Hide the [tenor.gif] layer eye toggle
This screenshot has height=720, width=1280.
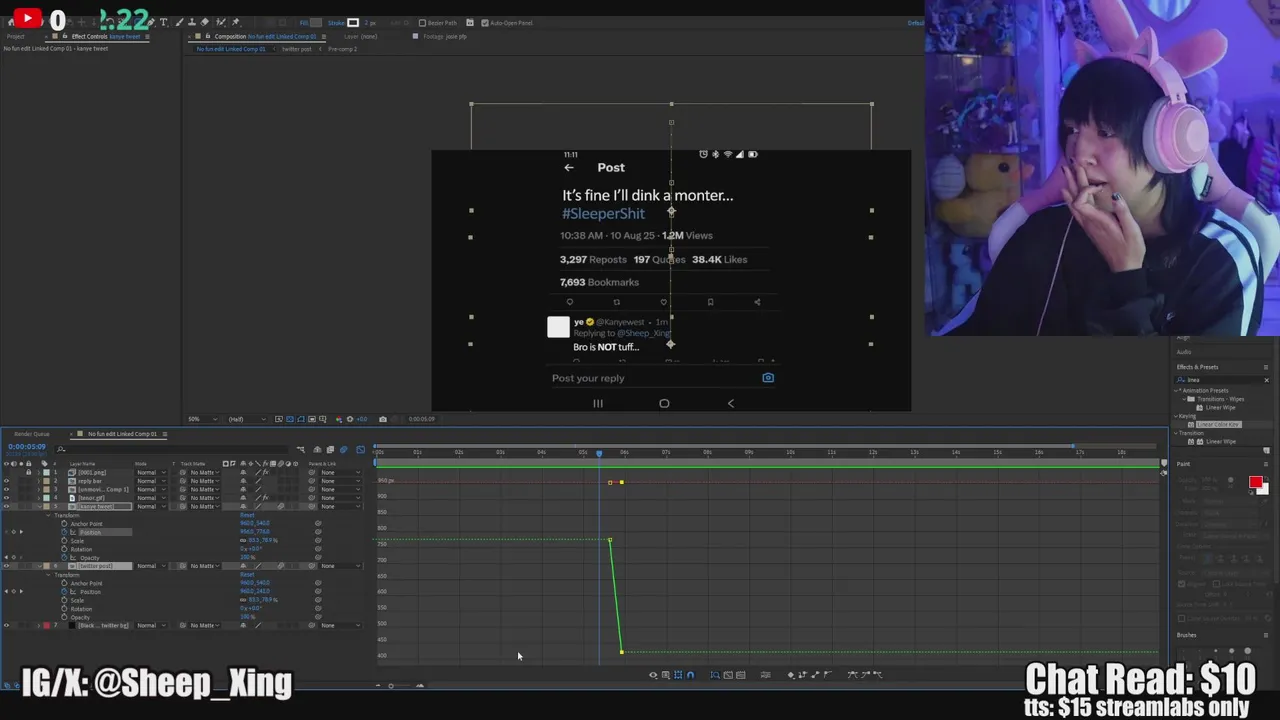pos(6,498)
